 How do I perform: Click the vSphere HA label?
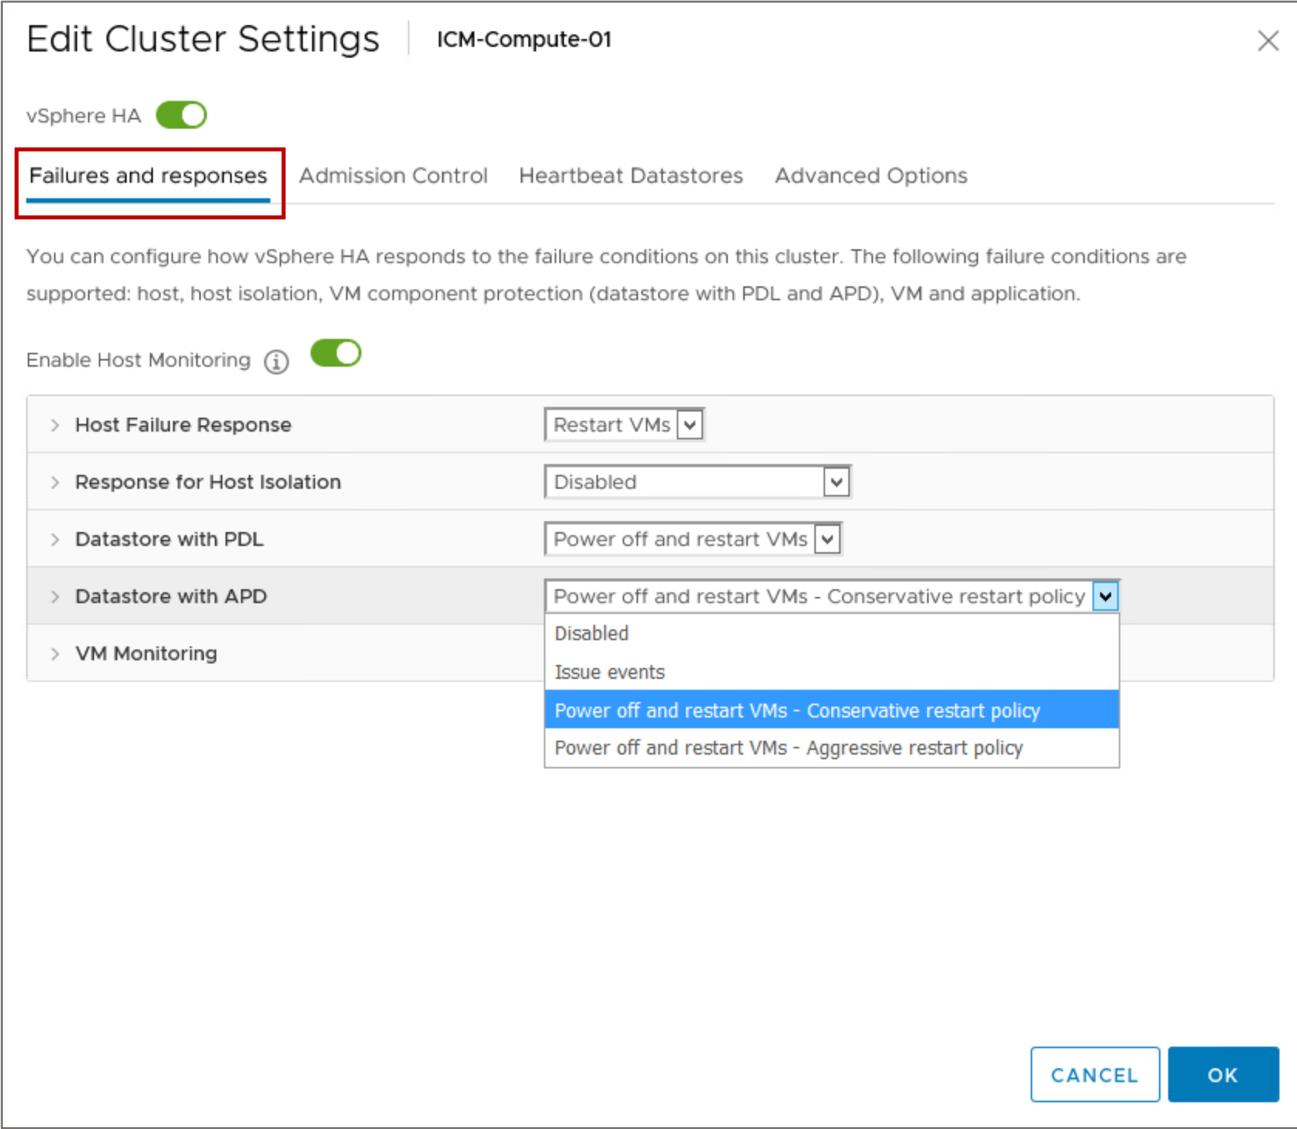(84, 116)
